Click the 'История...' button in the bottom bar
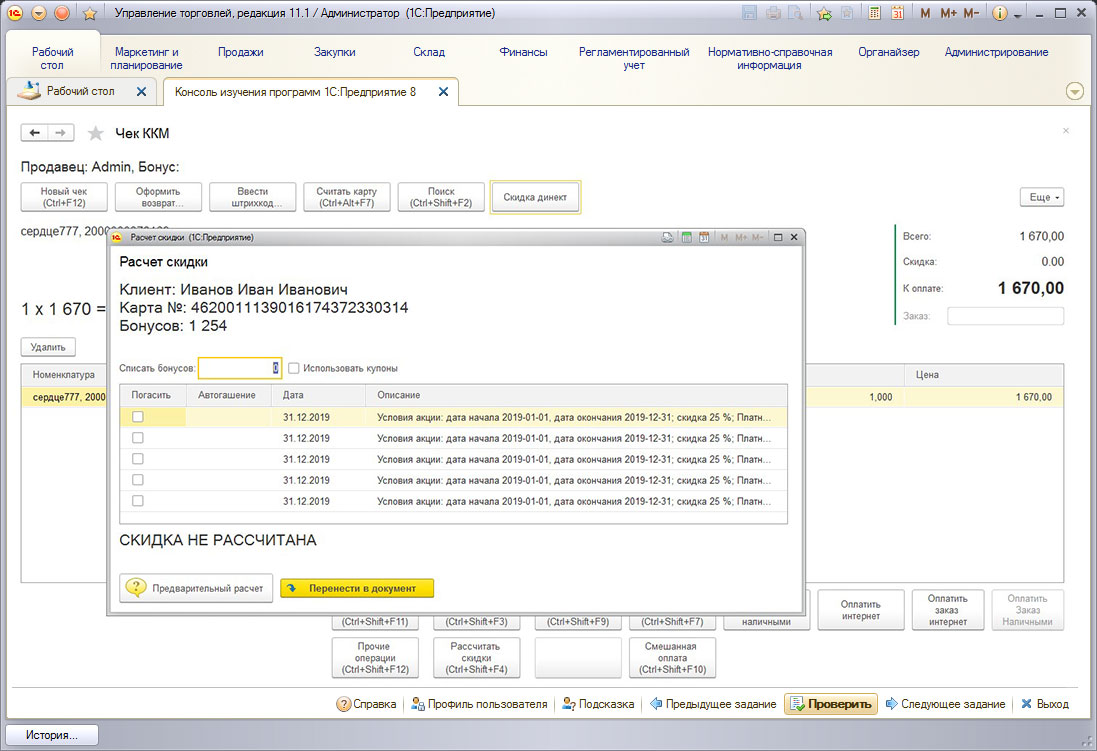This screenshot has height=751, width=1097. [55, 735]
